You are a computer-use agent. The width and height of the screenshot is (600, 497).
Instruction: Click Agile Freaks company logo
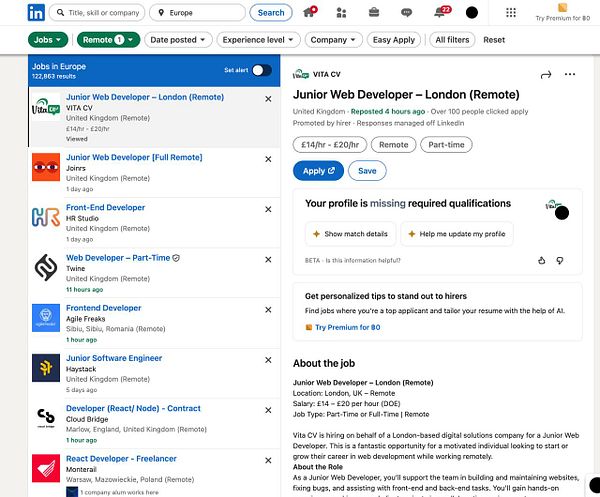point(46,318)
